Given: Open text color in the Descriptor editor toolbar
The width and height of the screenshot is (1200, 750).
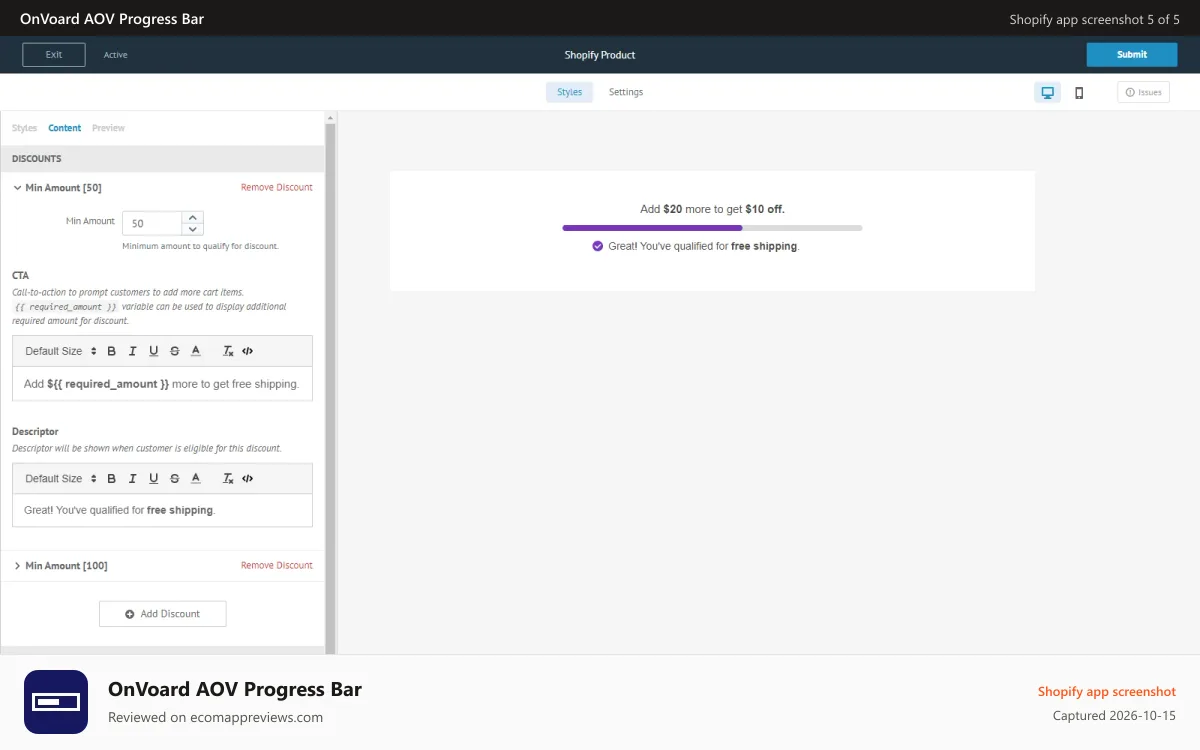Looking at the screenshot, I should 196,478.
